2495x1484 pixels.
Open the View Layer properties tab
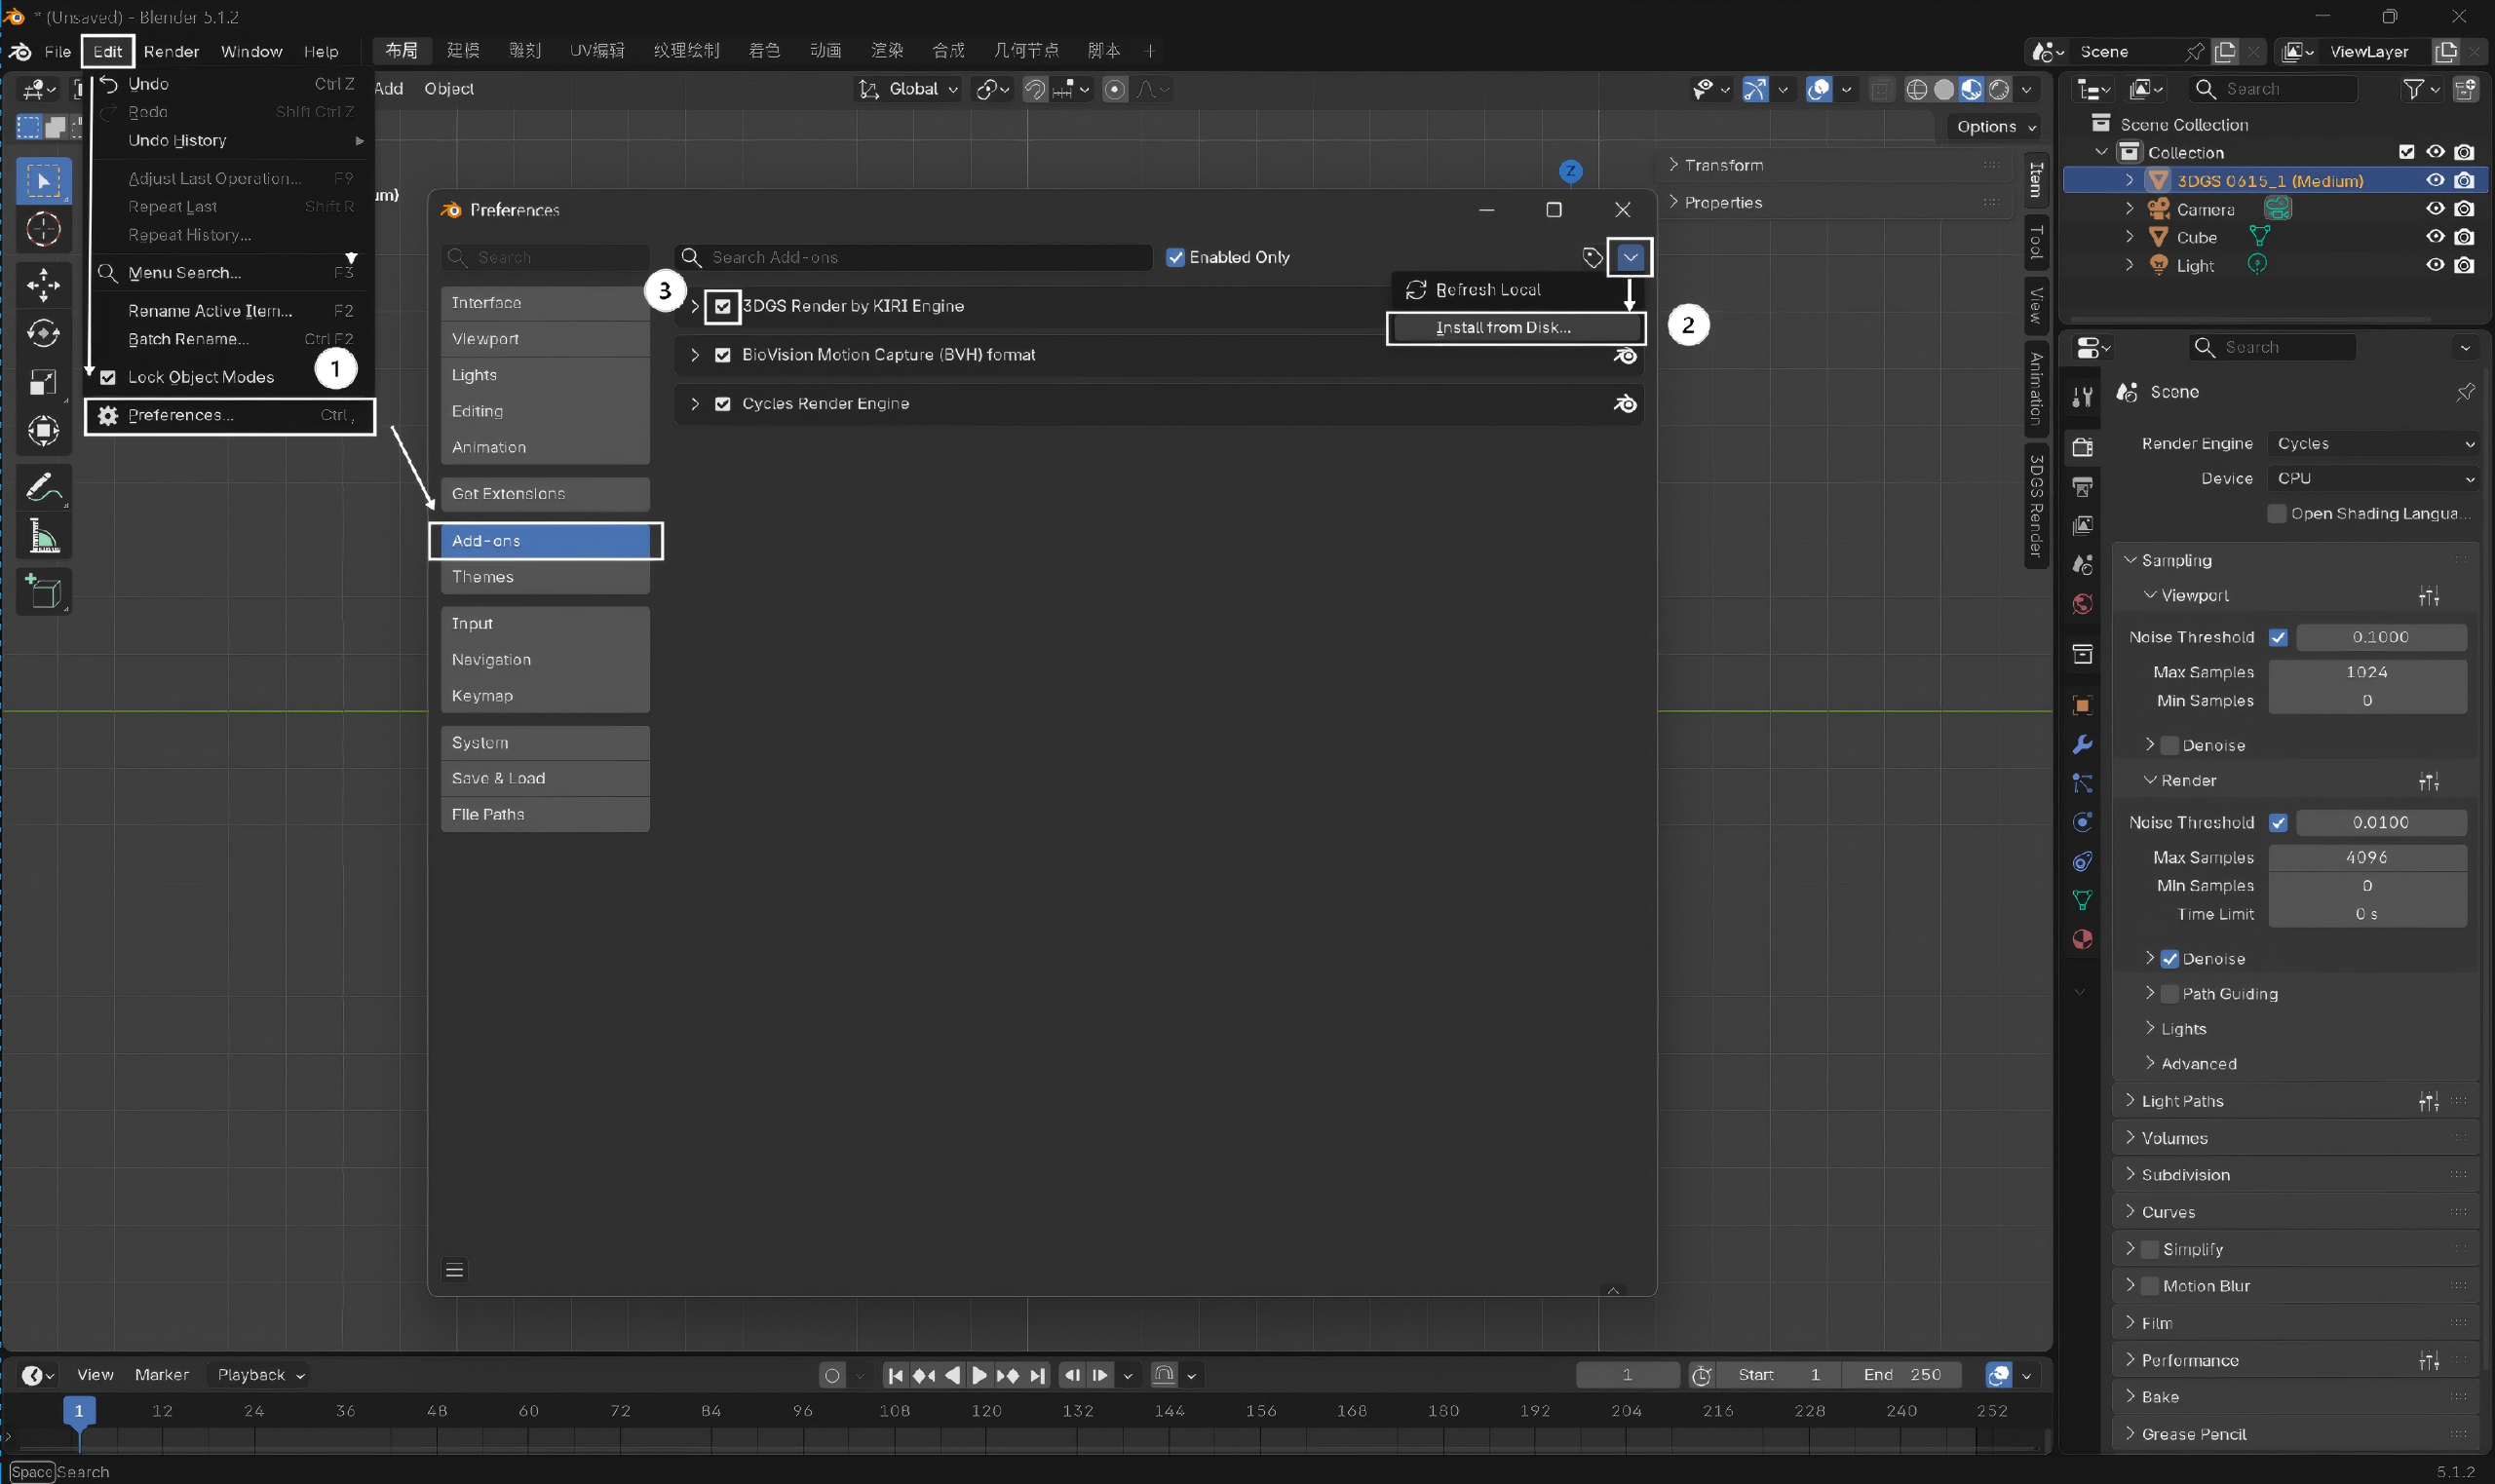point(2083,526)
